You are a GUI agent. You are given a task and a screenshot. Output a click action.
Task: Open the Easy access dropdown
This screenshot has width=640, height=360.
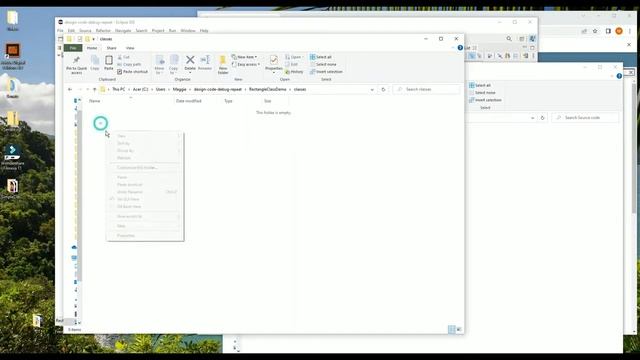point(245,64)
